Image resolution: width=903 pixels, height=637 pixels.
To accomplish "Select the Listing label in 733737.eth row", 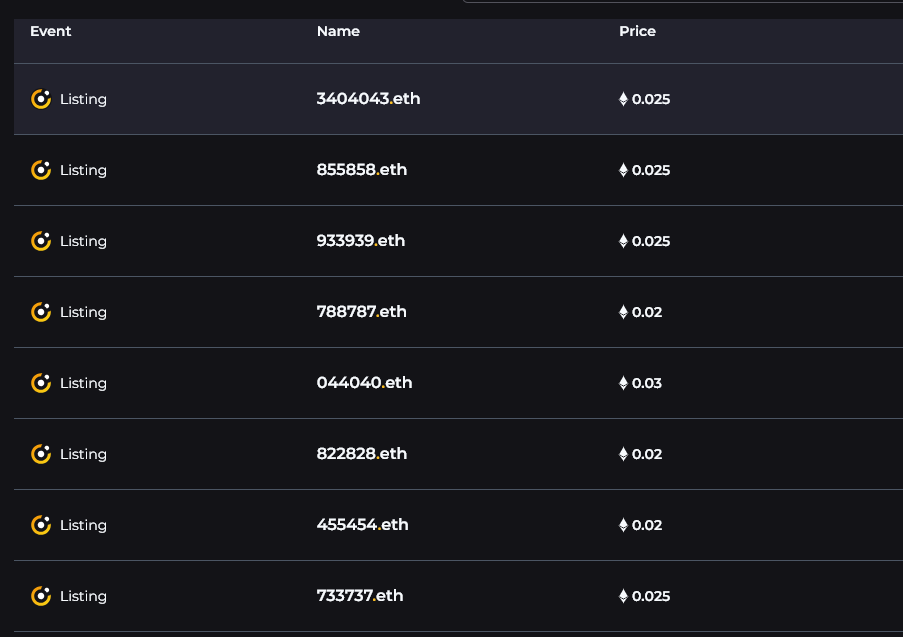I will pos(84,596).
